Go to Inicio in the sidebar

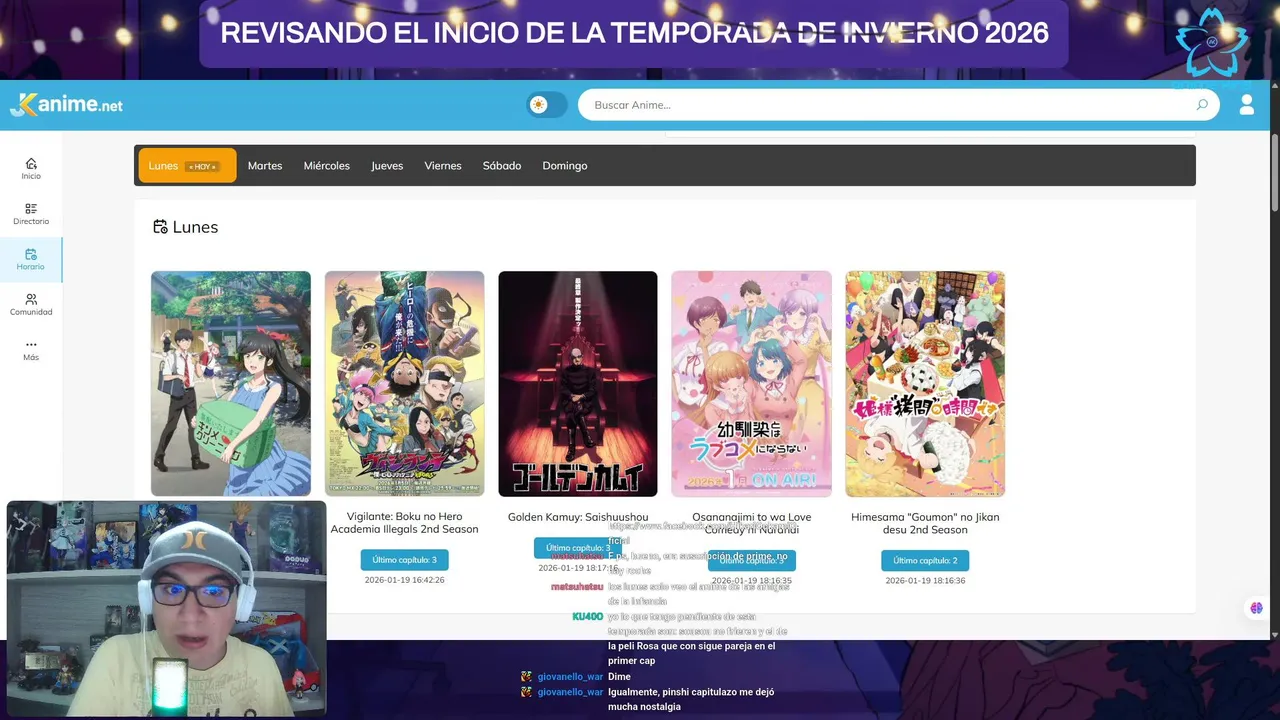click(x=31, y=169)
